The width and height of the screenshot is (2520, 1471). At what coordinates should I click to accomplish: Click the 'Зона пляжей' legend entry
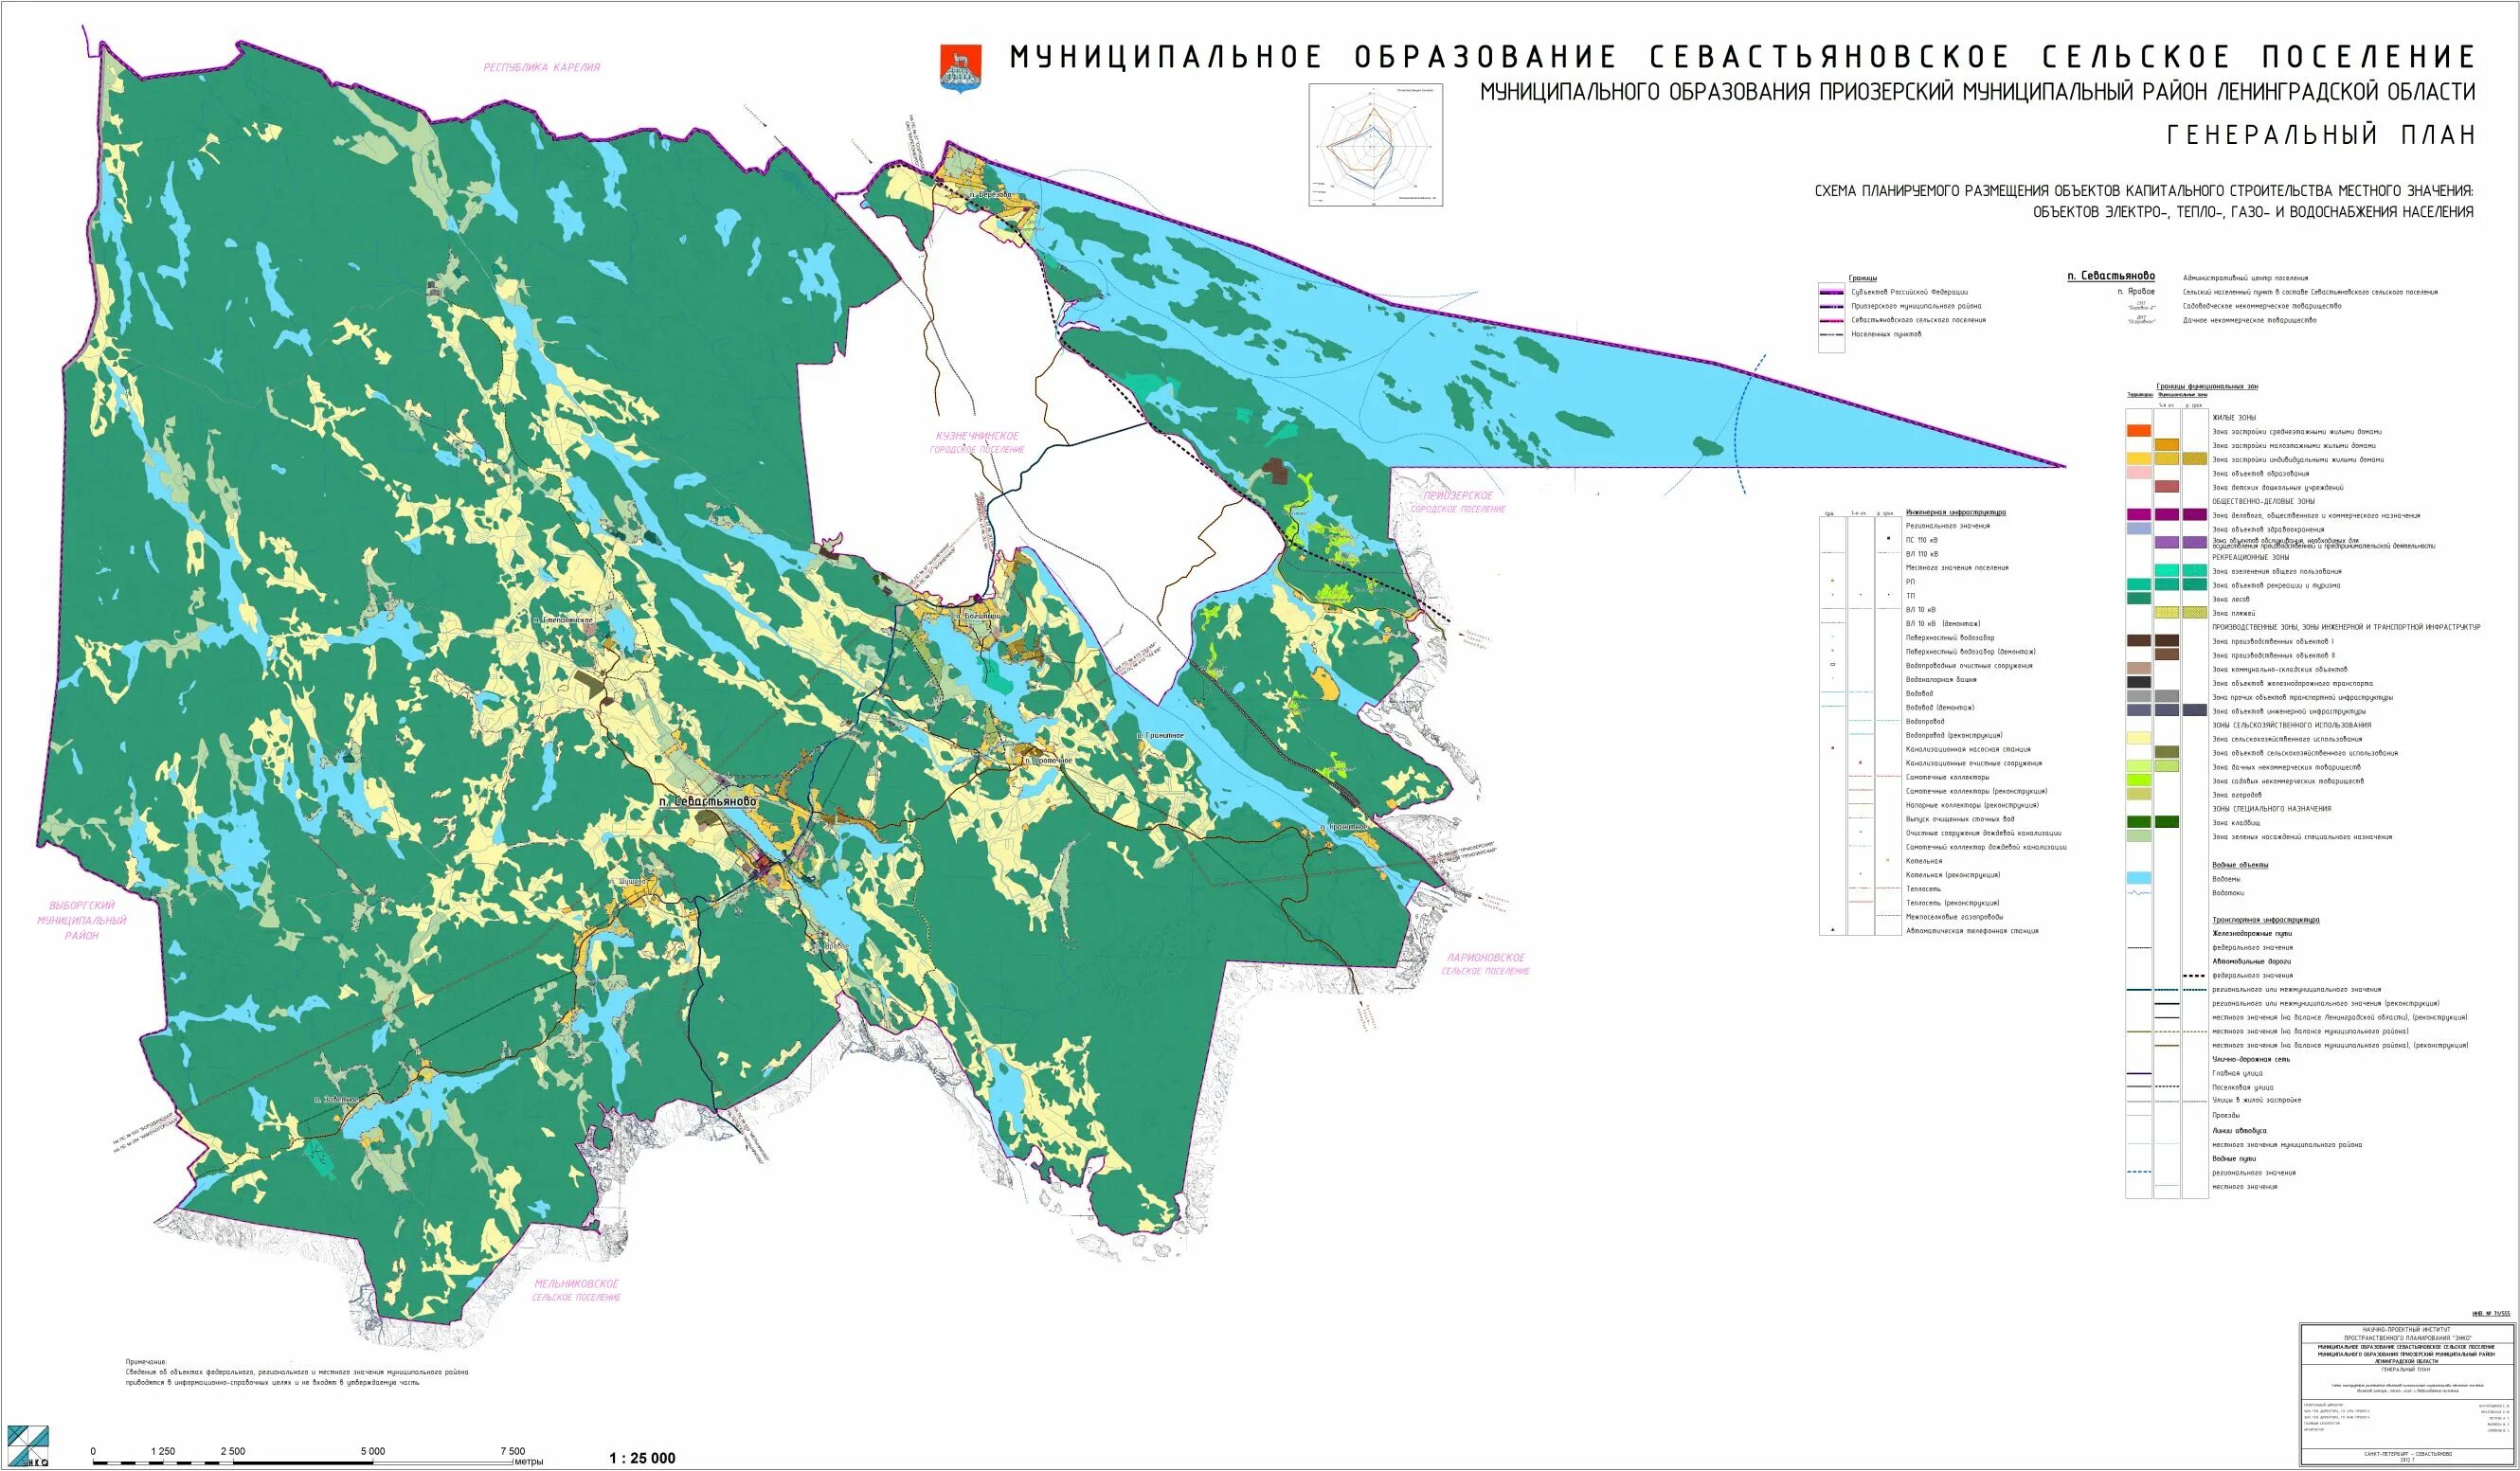coord(2232,613)
